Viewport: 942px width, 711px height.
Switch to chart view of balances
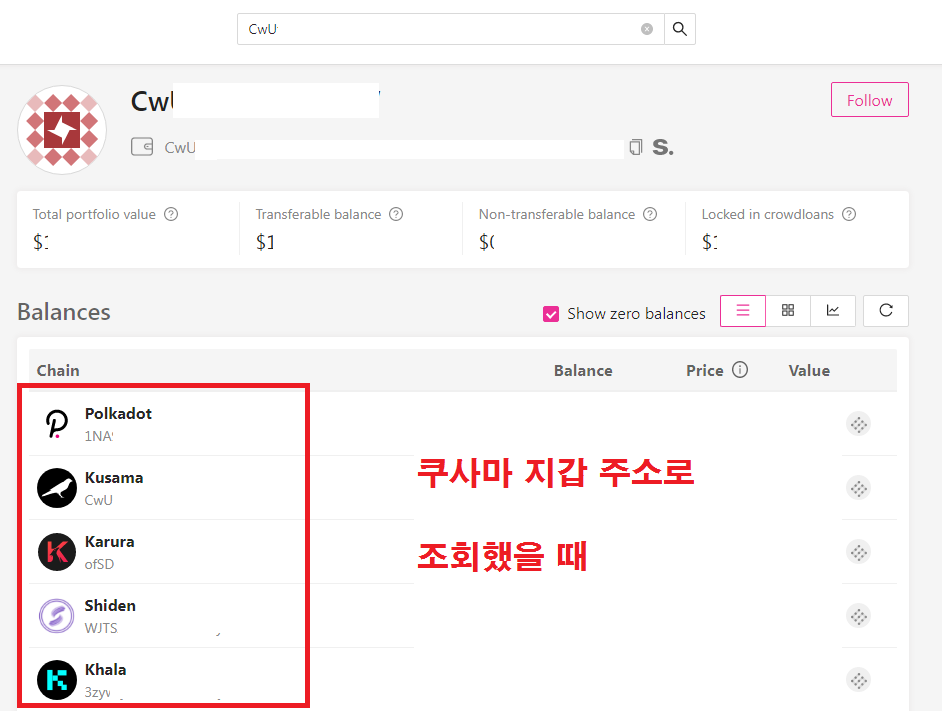pos(833,311)
